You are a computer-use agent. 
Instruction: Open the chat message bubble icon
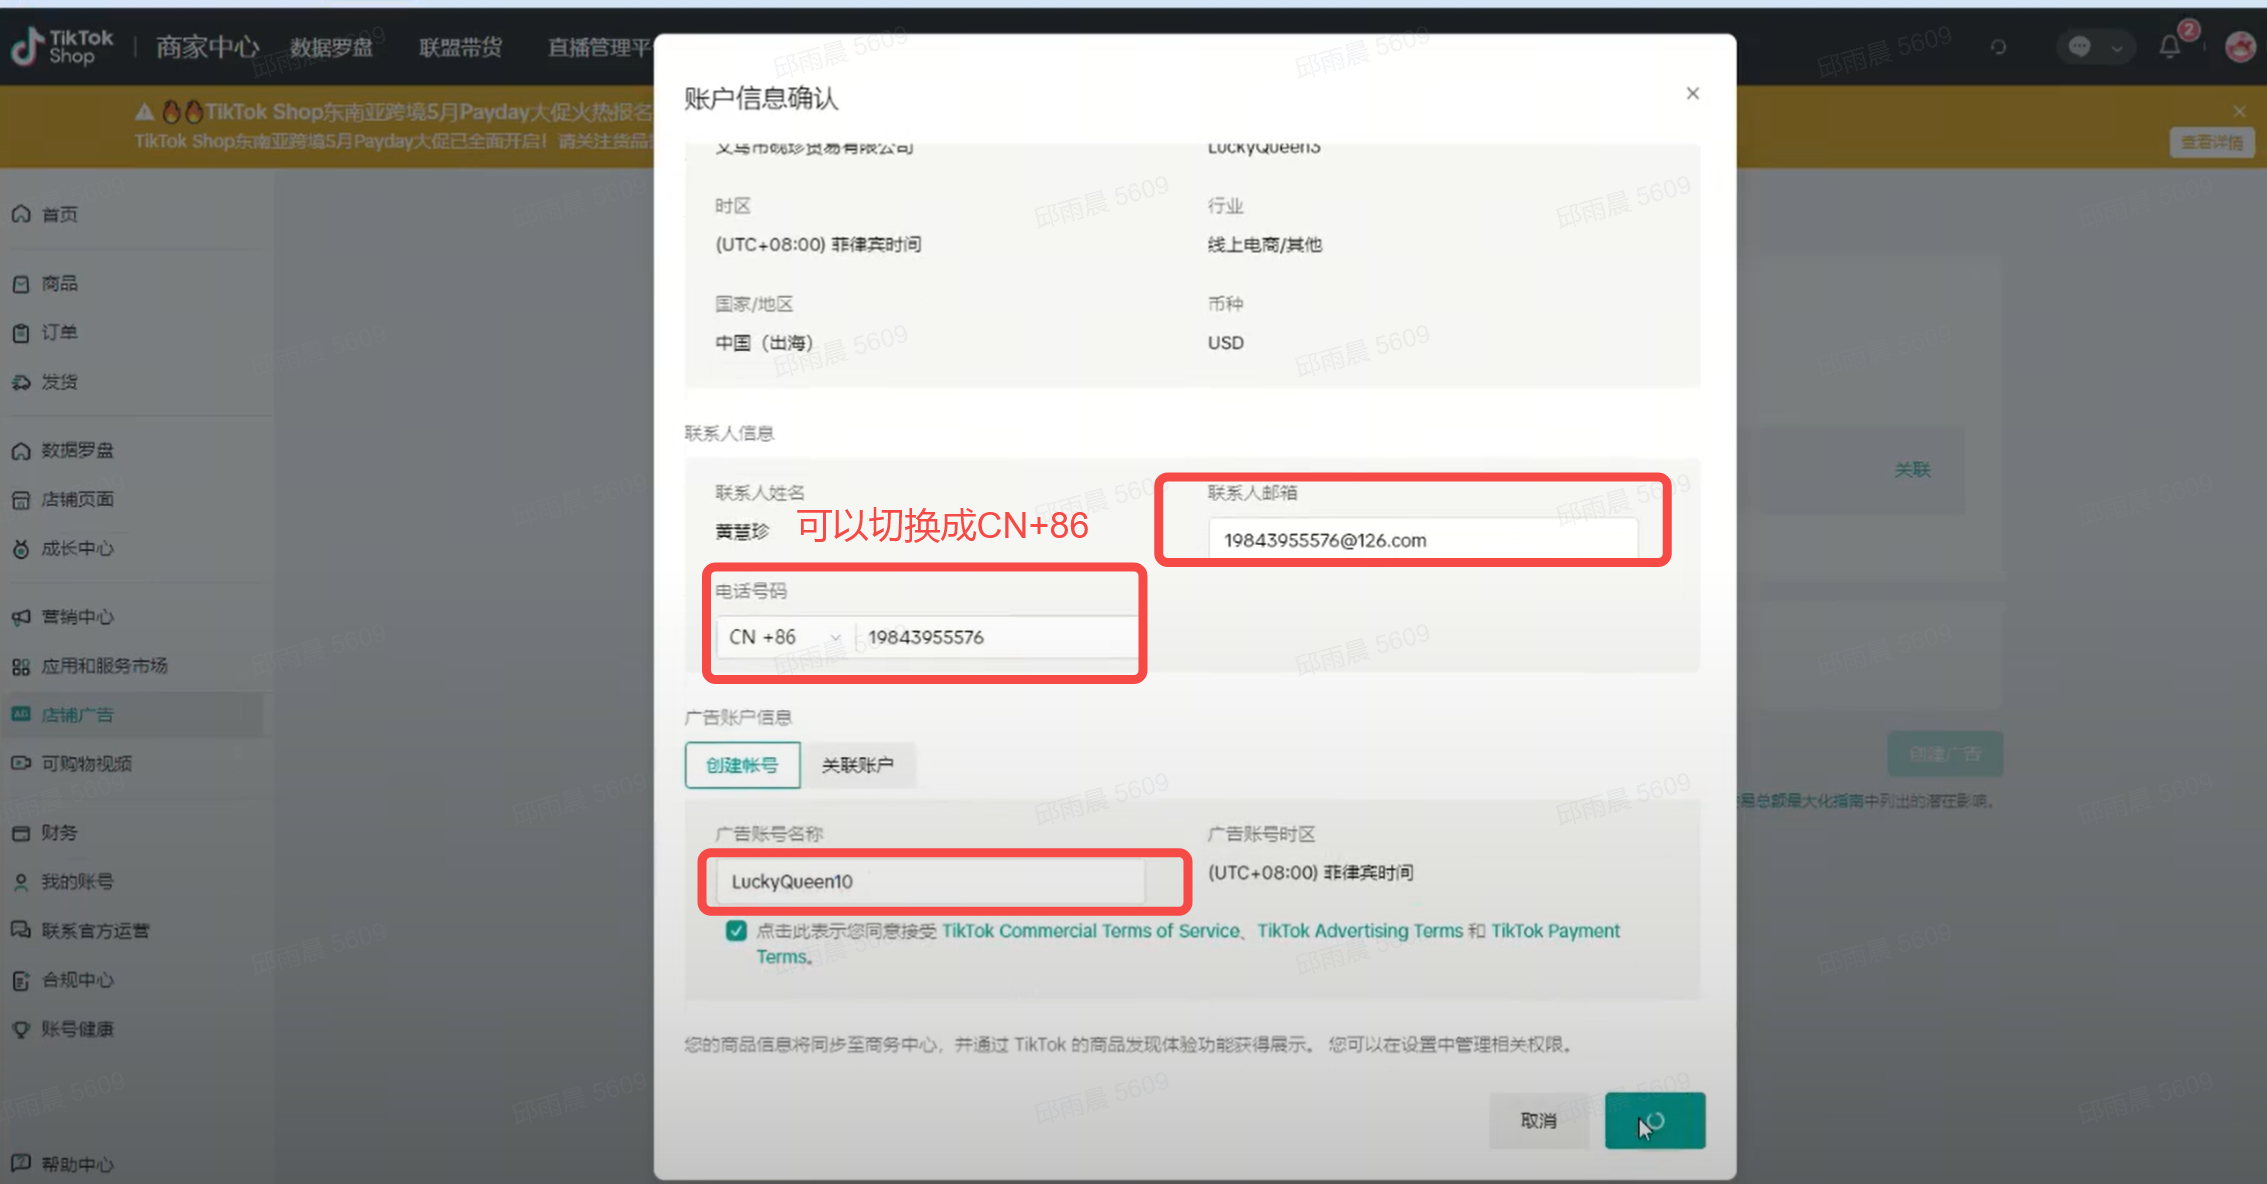point(2079,46)
